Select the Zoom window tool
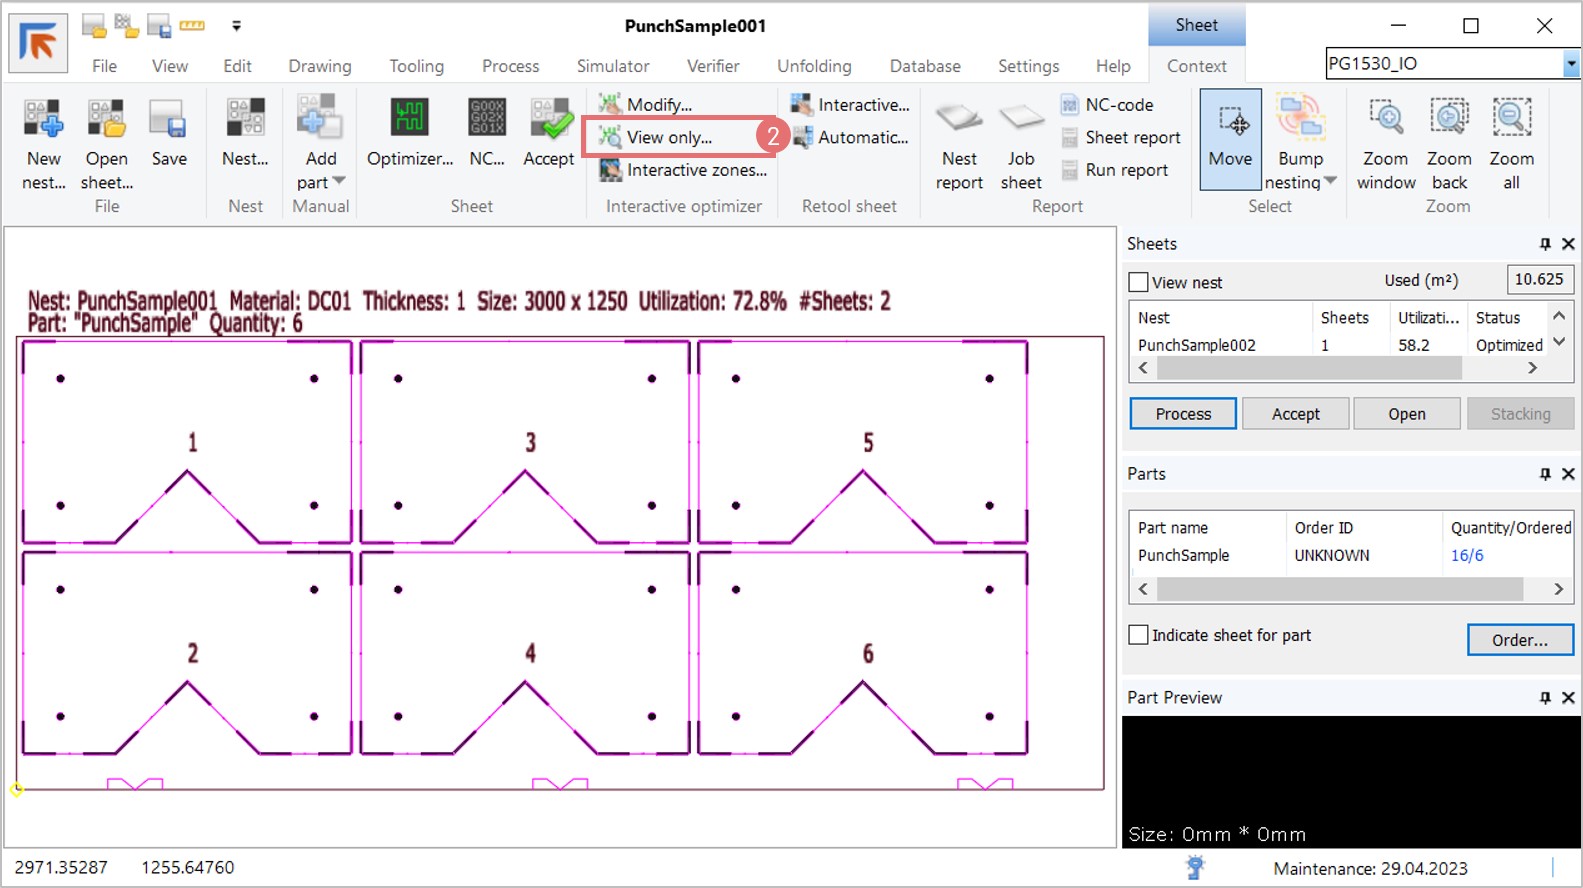Screen dimensions: 1583x888 [1386, 119]
